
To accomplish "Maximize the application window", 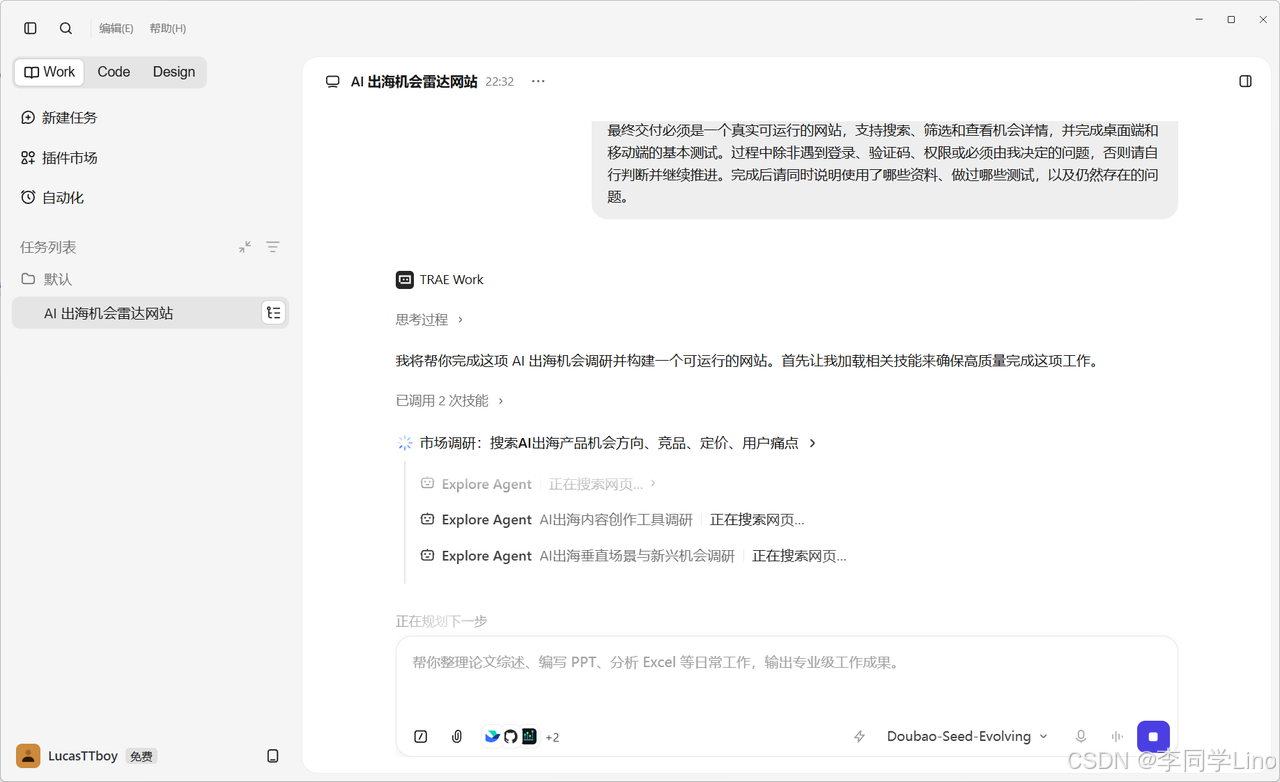I will pos(1231,19).
